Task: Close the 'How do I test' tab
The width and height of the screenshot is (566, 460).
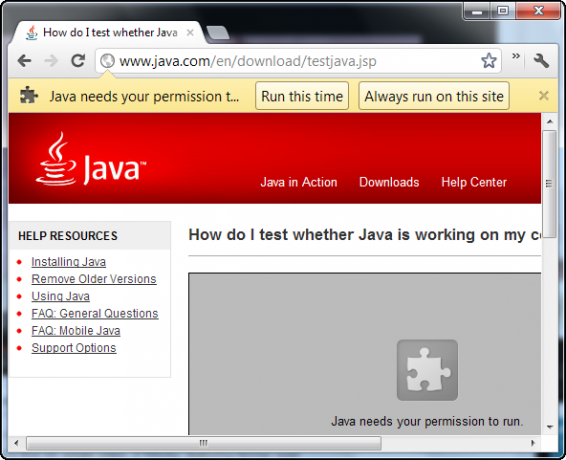Action: (190, 33)
